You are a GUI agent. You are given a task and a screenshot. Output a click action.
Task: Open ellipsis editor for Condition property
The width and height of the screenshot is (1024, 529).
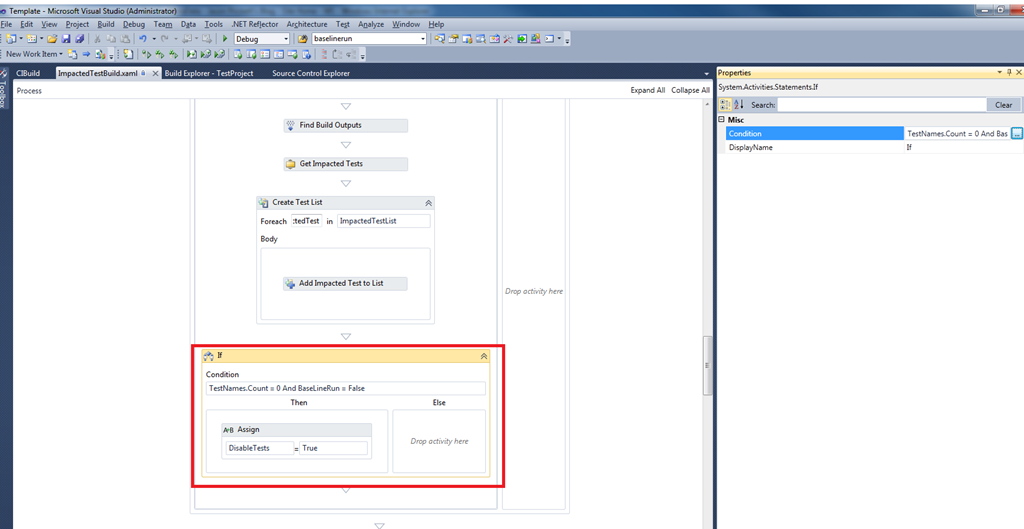coord(1016,133)
